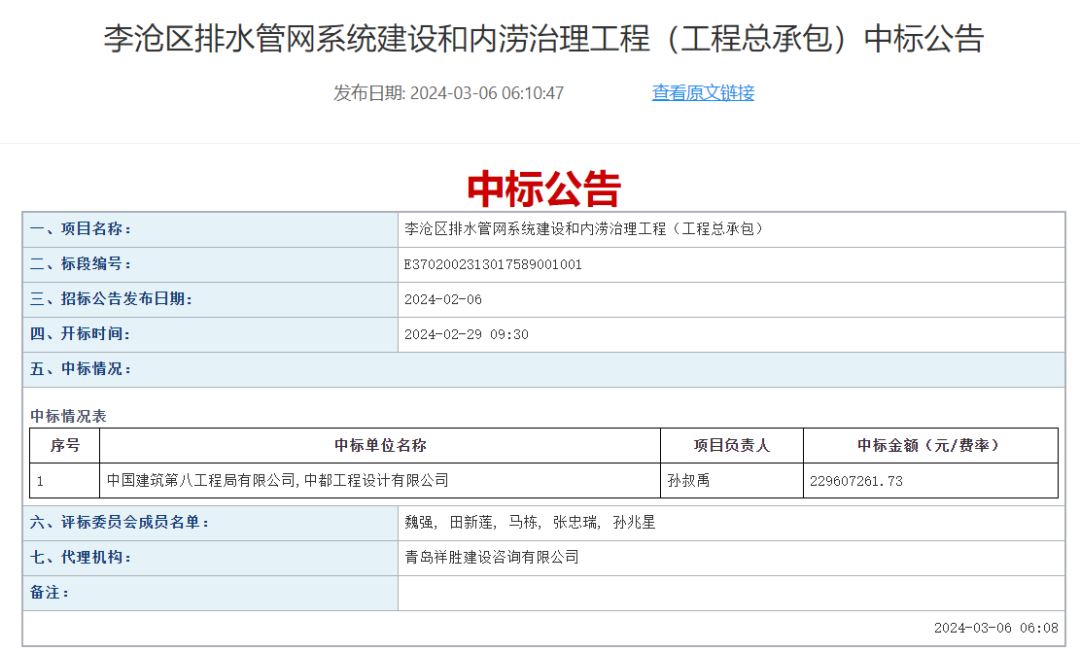Click the date 2024-02-06
This screenshot has width=1080, height=652.
(443, 299)
